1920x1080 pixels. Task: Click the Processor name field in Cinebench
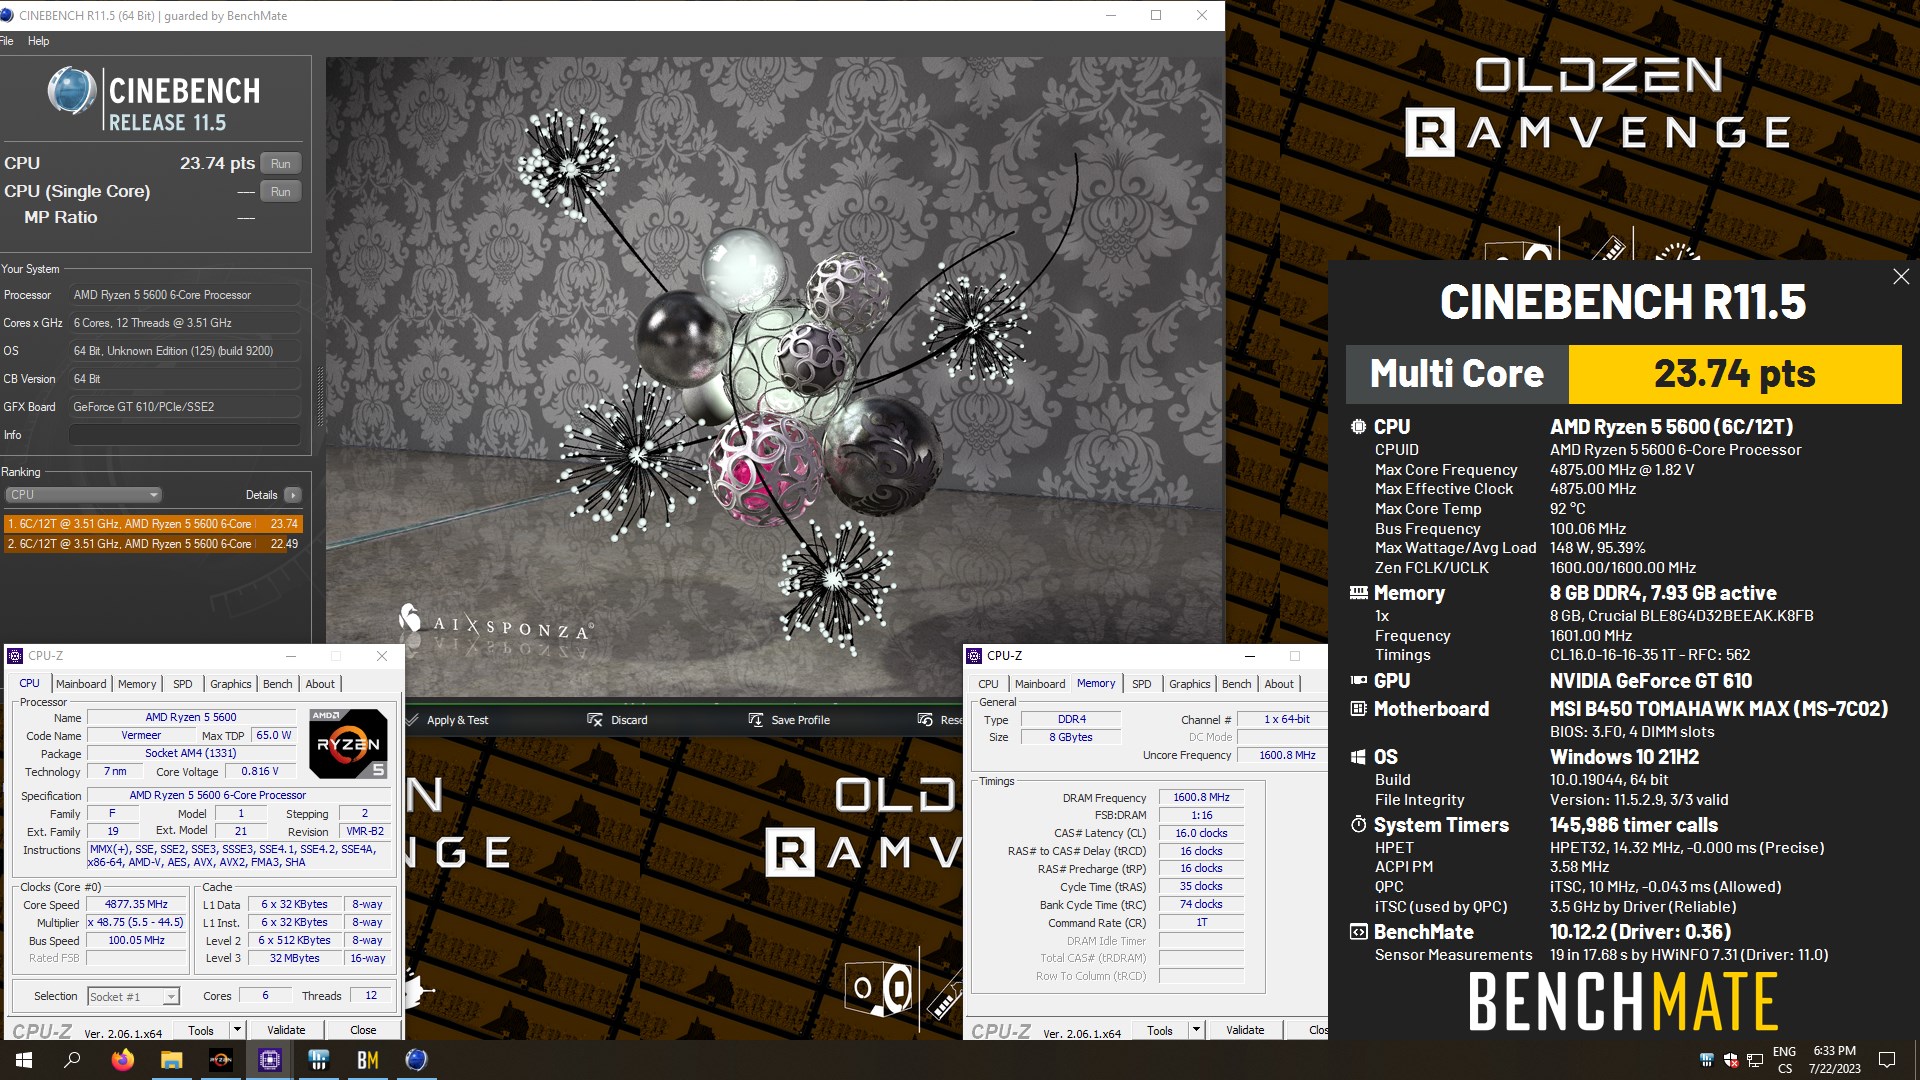point(184,295)
